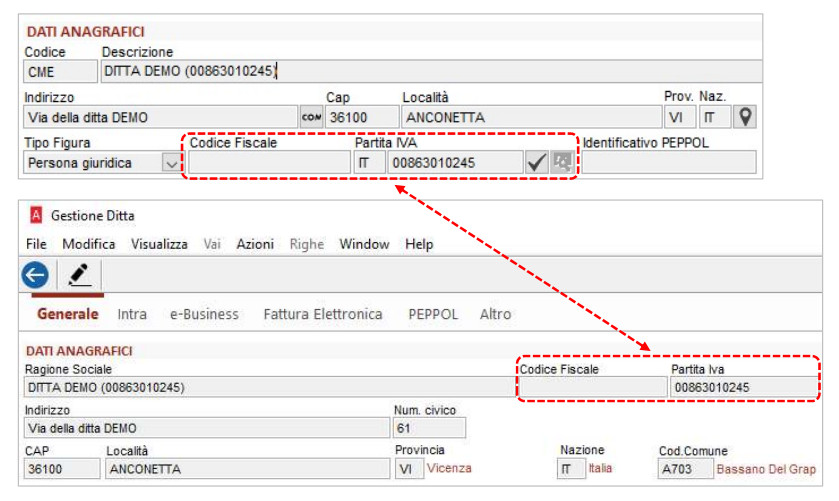Open the greyed Righe menu
This screenshot has height=501, width=839.
click(x=307, y=244)
